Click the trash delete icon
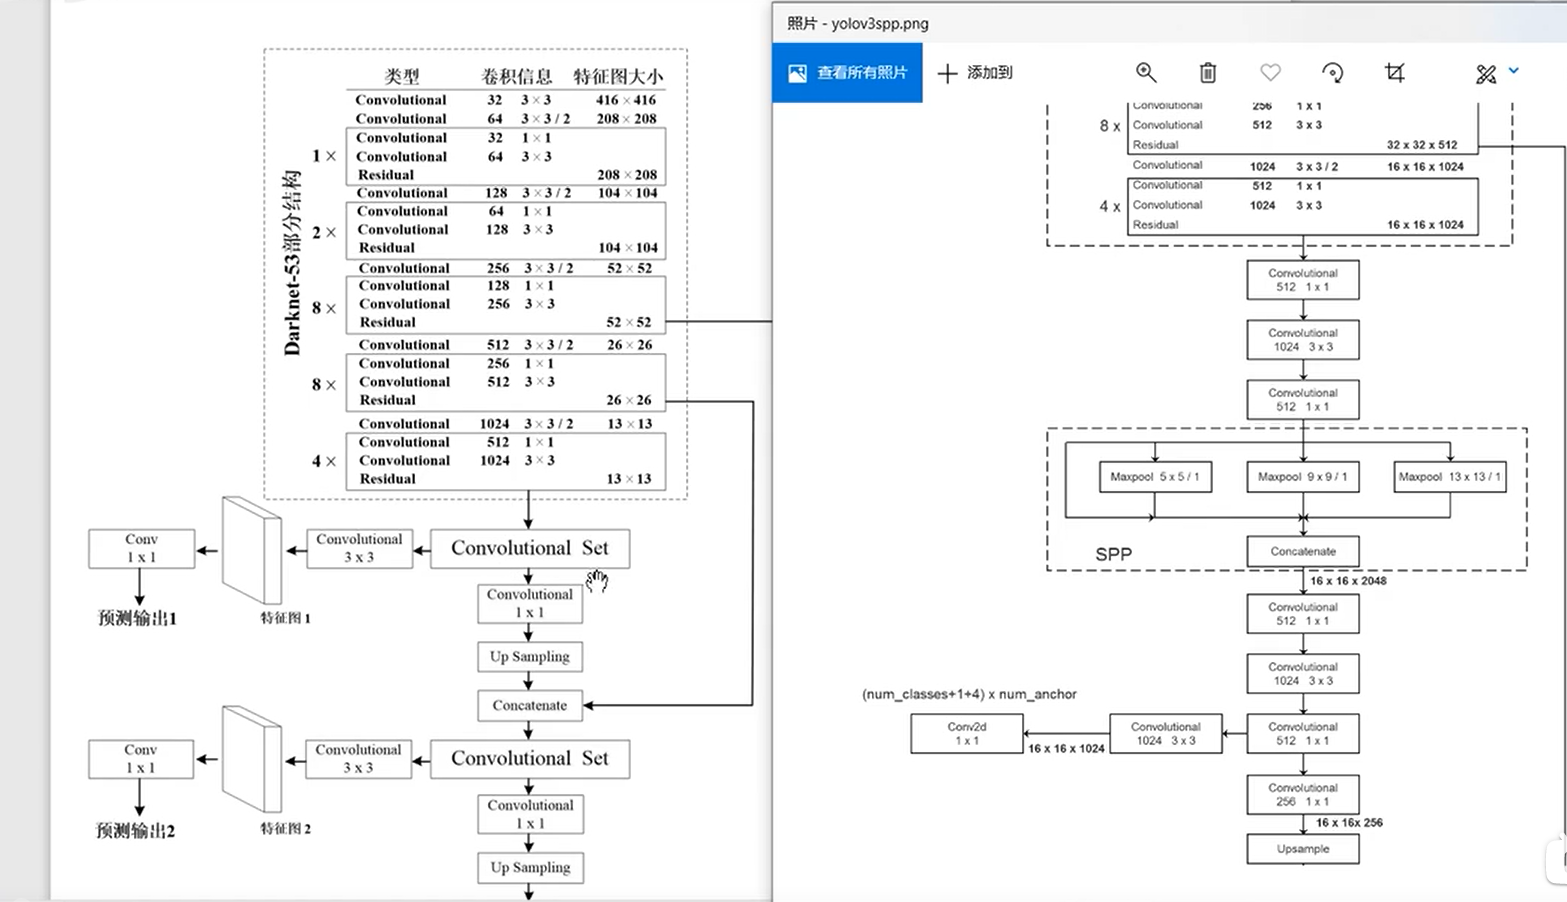The width and height of the screenshot is (1567, 902). [1208, 72]
